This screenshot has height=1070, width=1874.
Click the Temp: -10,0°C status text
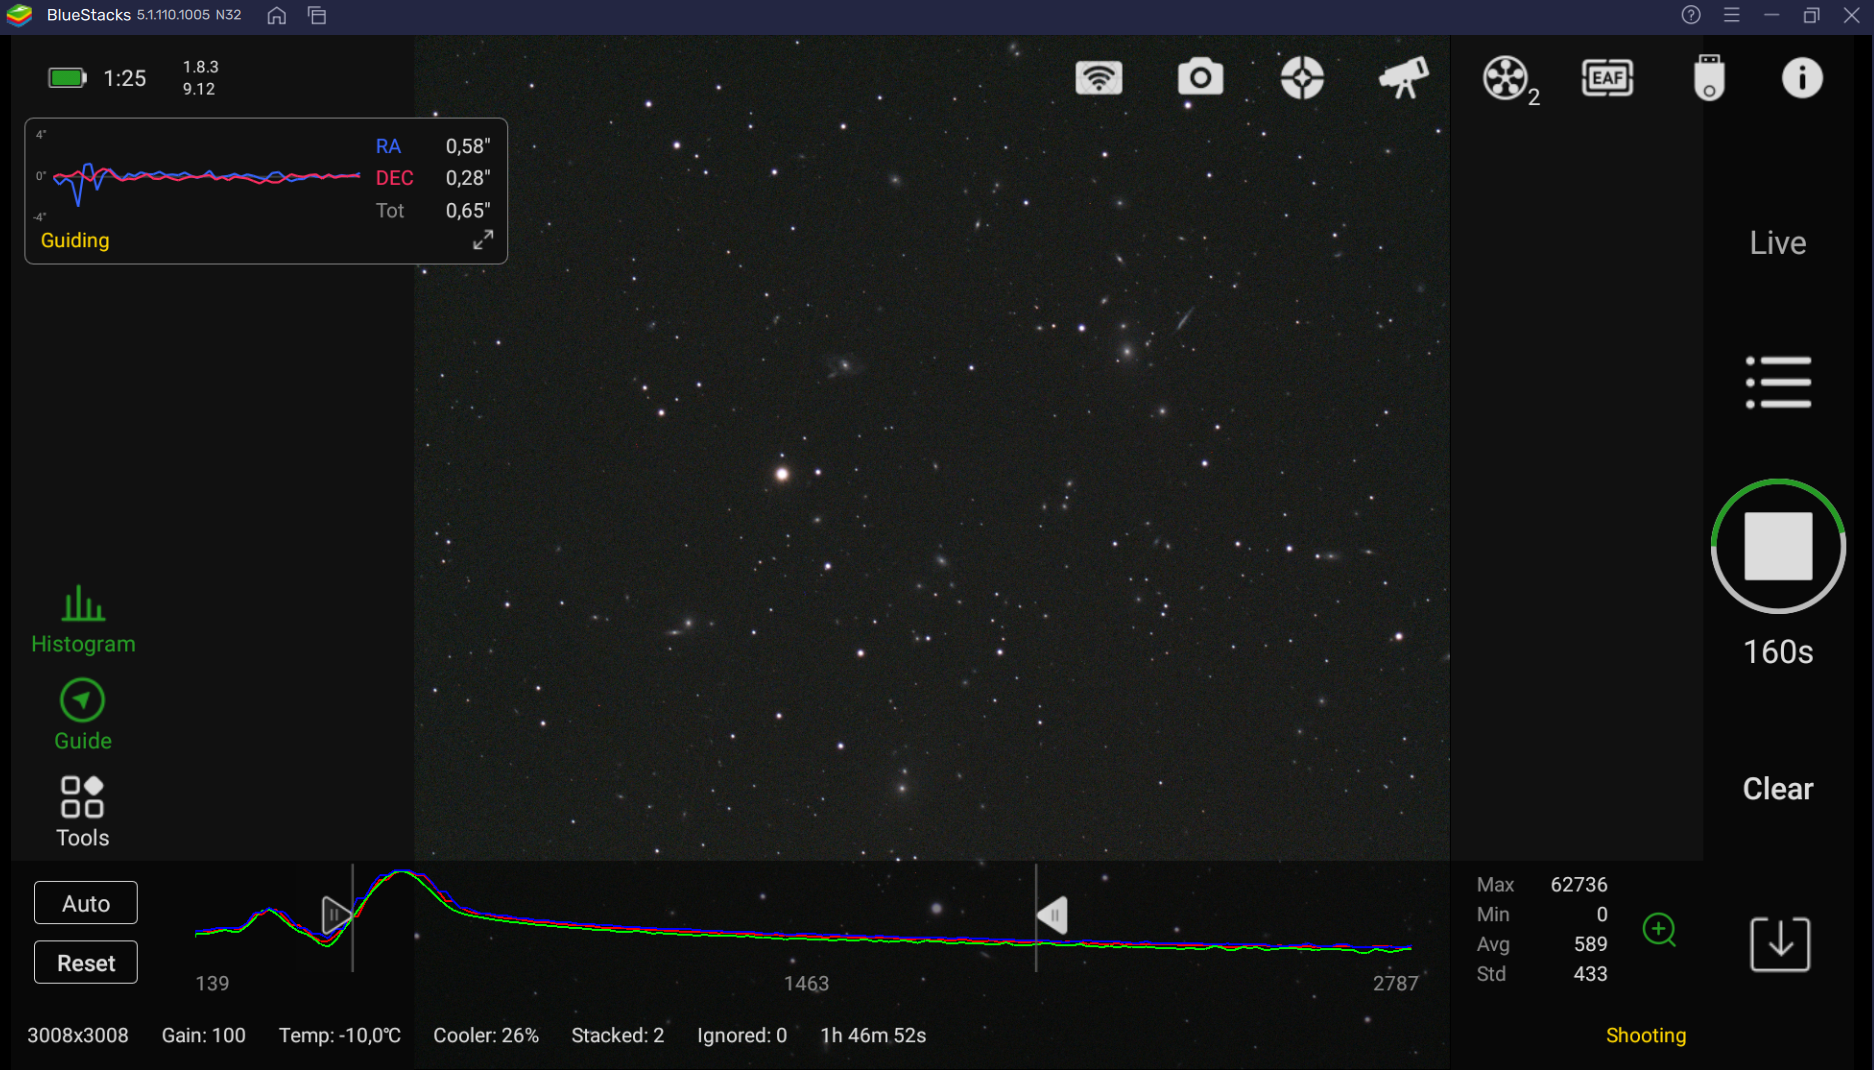[x=340, y=1036]
